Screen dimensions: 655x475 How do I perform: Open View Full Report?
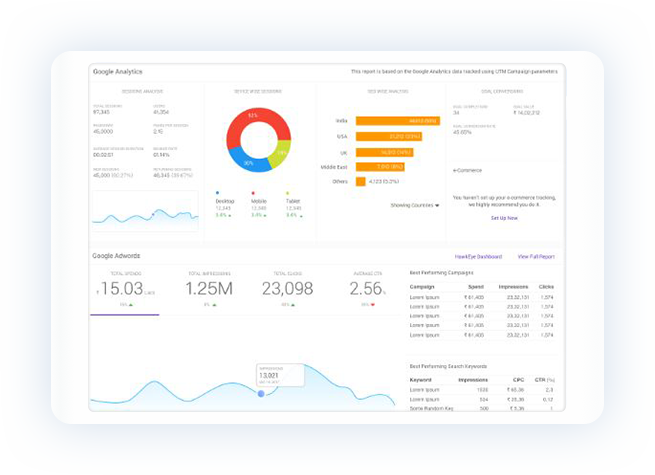click(x=536, y=257)
